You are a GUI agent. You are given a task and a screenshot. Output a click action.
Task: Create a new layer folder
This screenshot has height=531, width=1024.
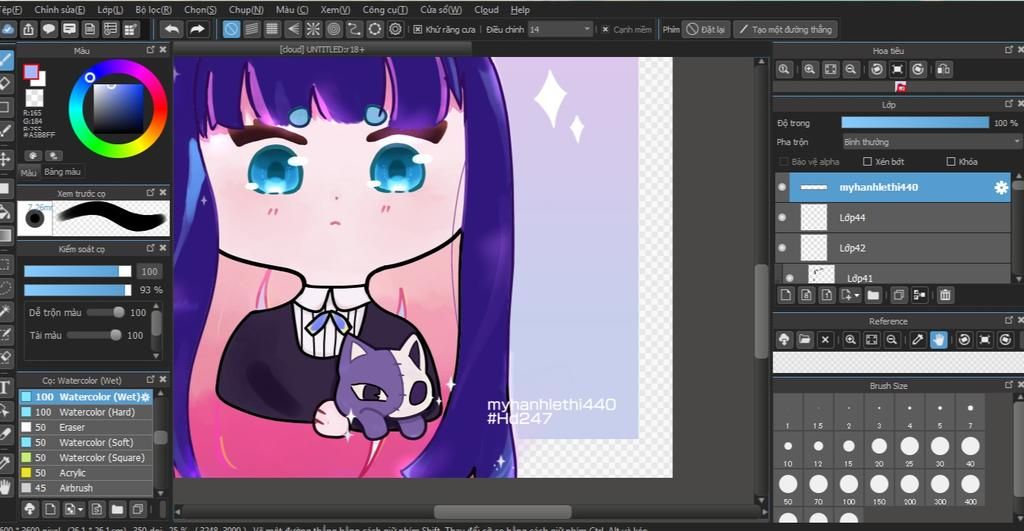coord(873,295)
